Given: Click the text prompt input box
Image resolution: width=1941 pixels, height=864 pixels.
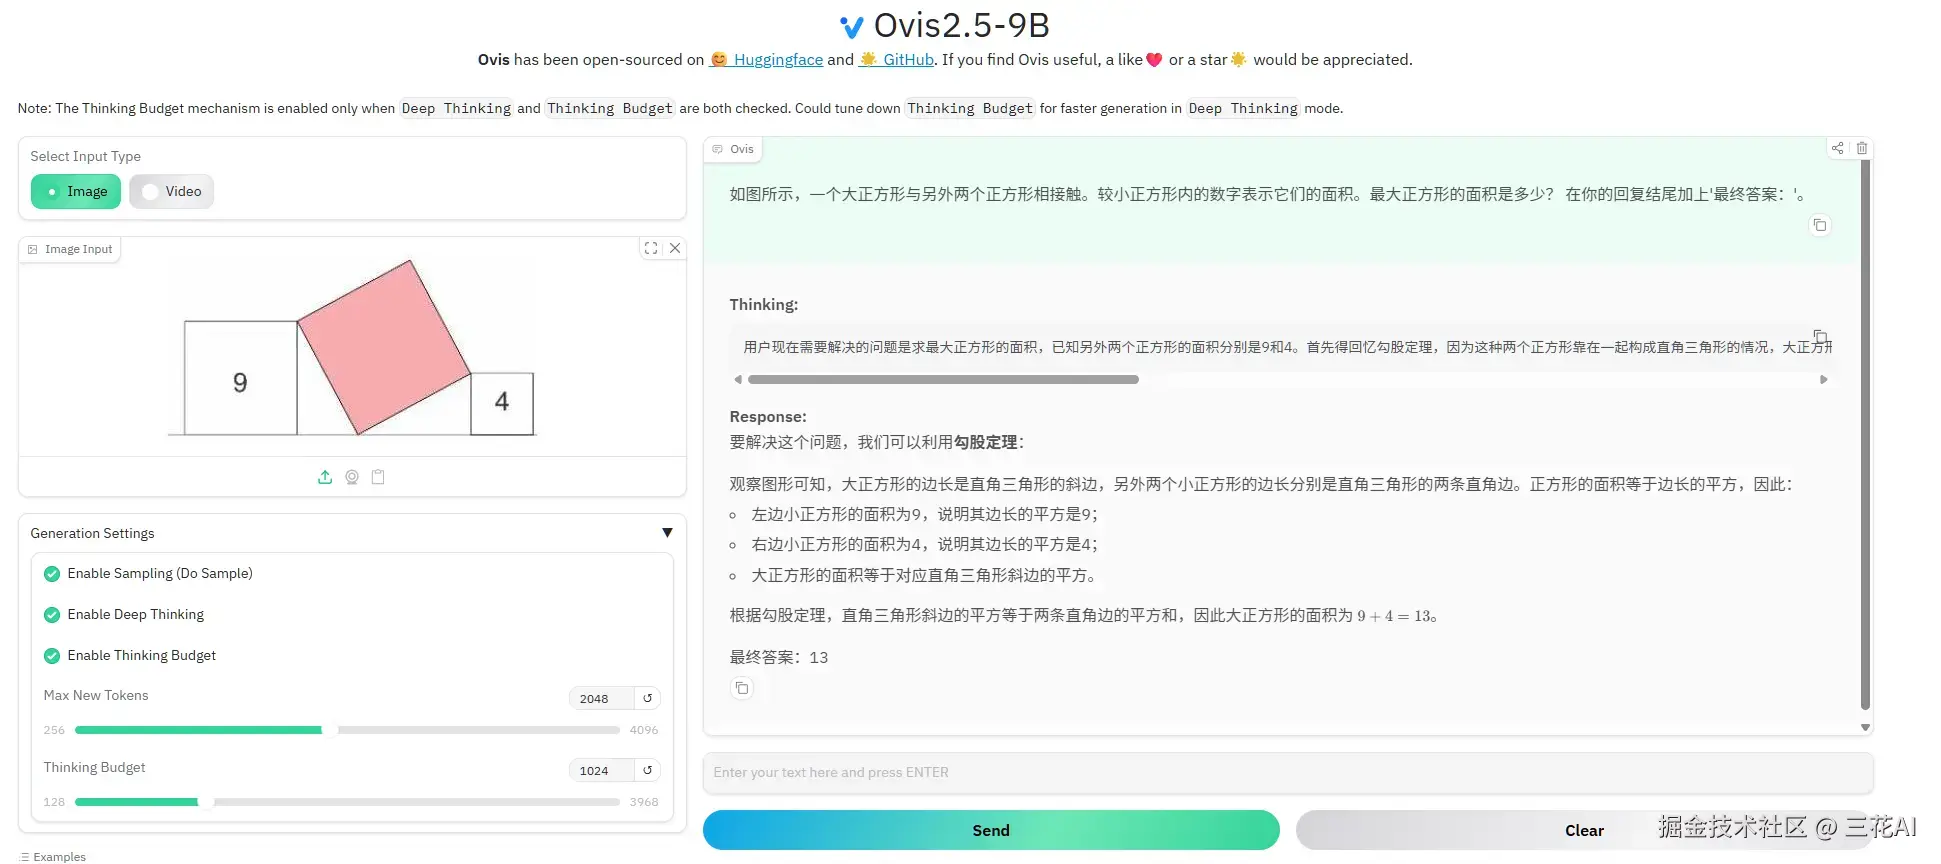Looking at the screenshot, I should click(1288, 773).
